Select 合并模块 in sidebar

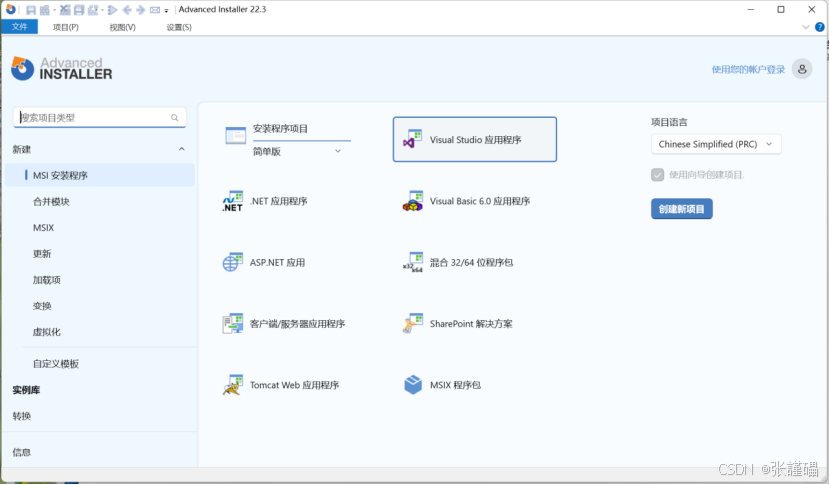click(x=51, y=202)
